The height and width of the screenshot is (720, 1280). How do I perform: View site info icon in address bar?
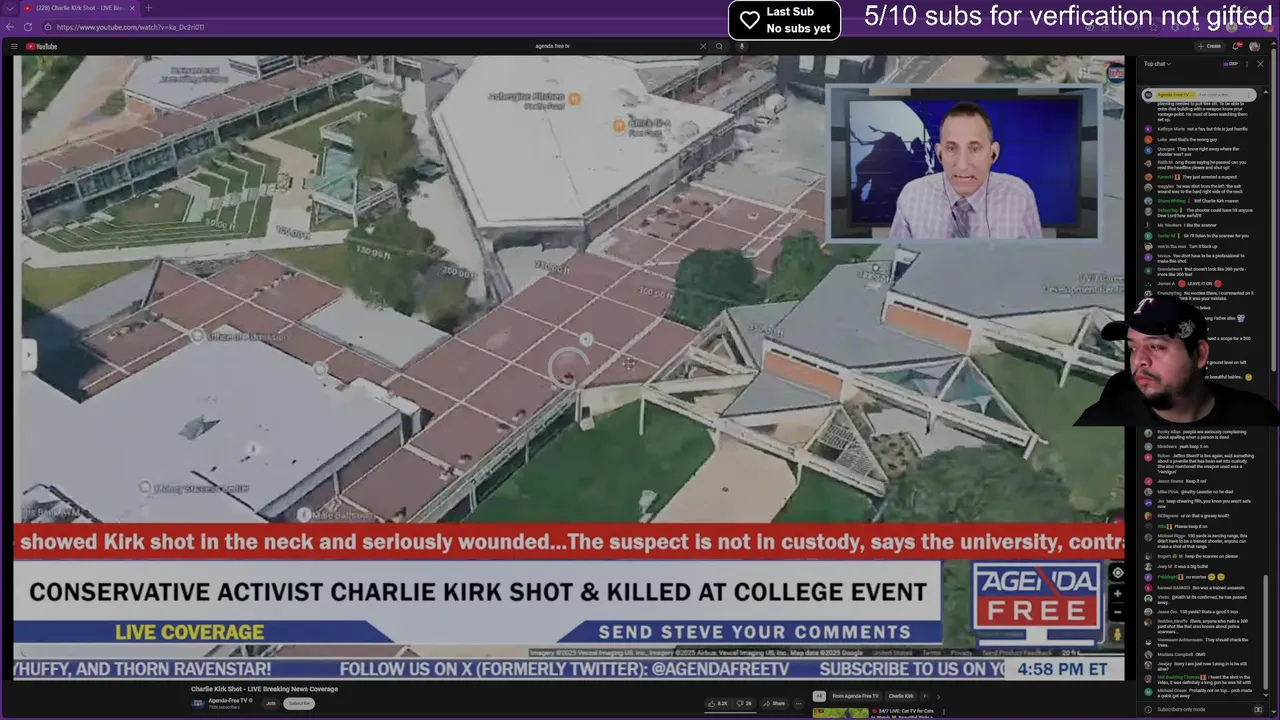coord(48,27)
